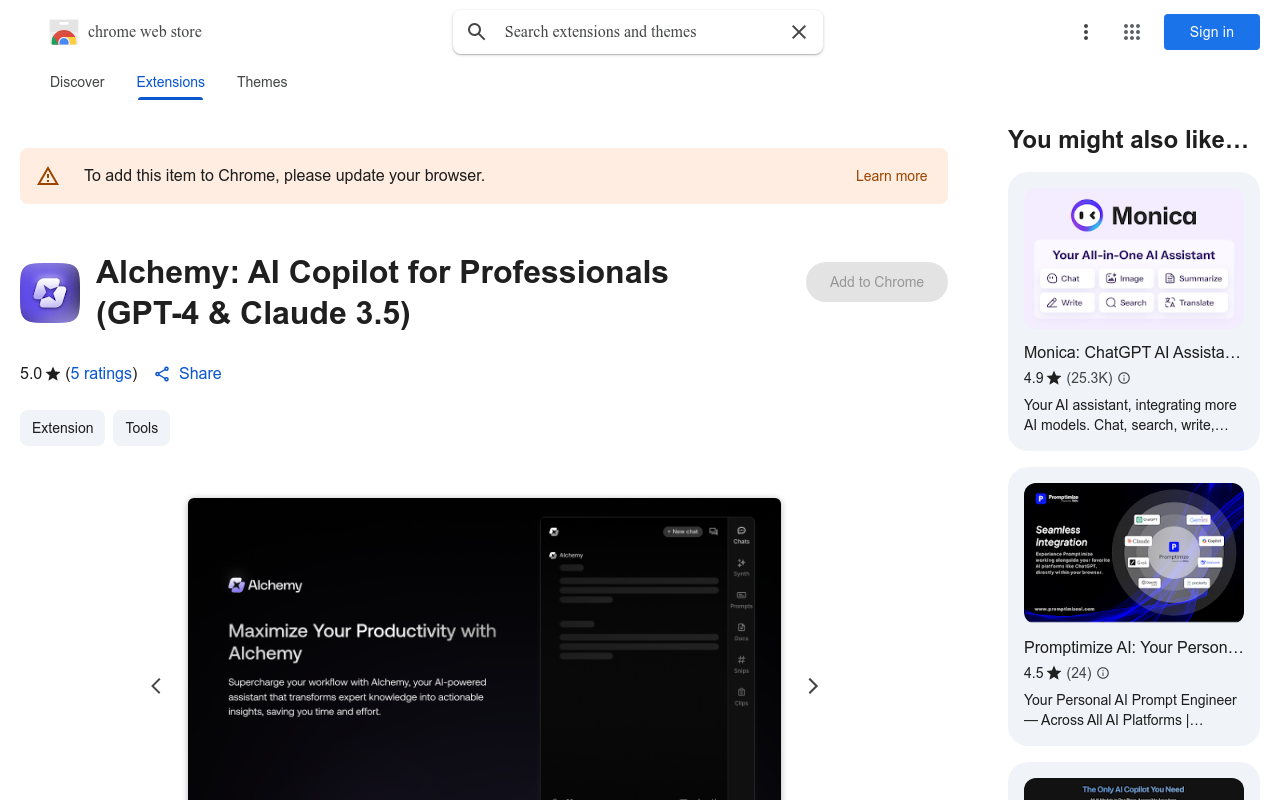The image size is (1280, 800).
Task: Open the 5 ratings link
Action: 101,374
